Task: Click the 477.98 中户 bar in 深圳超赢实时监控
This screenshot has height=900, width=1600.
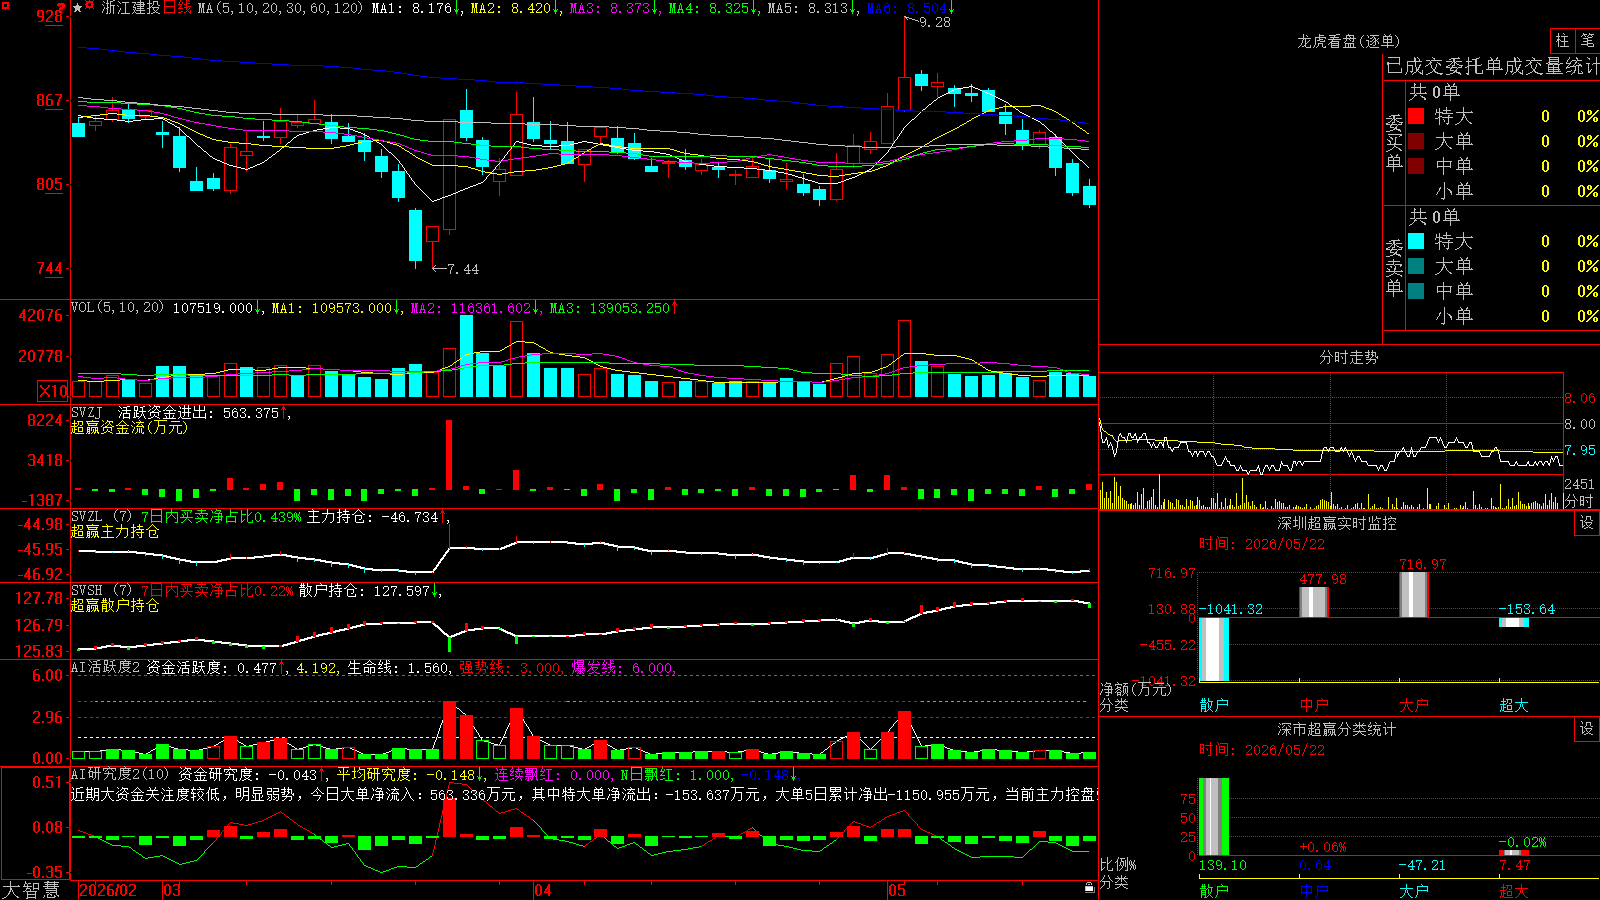Action: pos(1314,602)
